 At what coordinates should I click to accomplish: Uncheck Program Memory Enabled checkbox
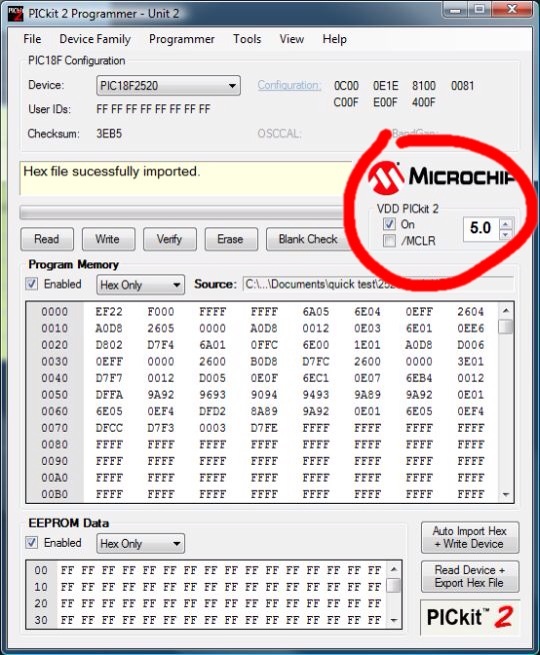click(x=32, y=284)
